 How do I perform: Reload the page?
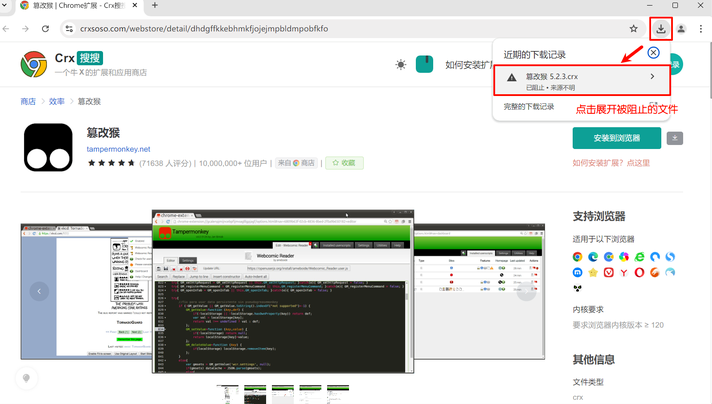tap(45, 29)
